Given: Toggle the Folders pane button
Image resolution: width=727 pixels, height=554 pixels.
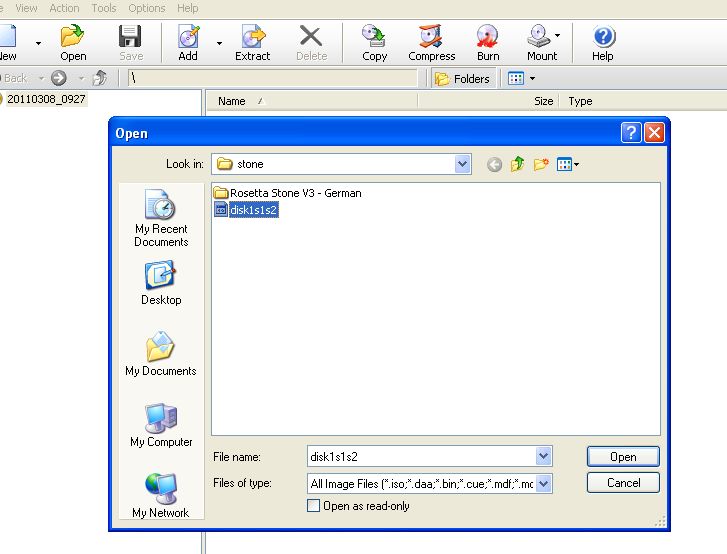Looking at the screenshot, I should click(463, 78).
